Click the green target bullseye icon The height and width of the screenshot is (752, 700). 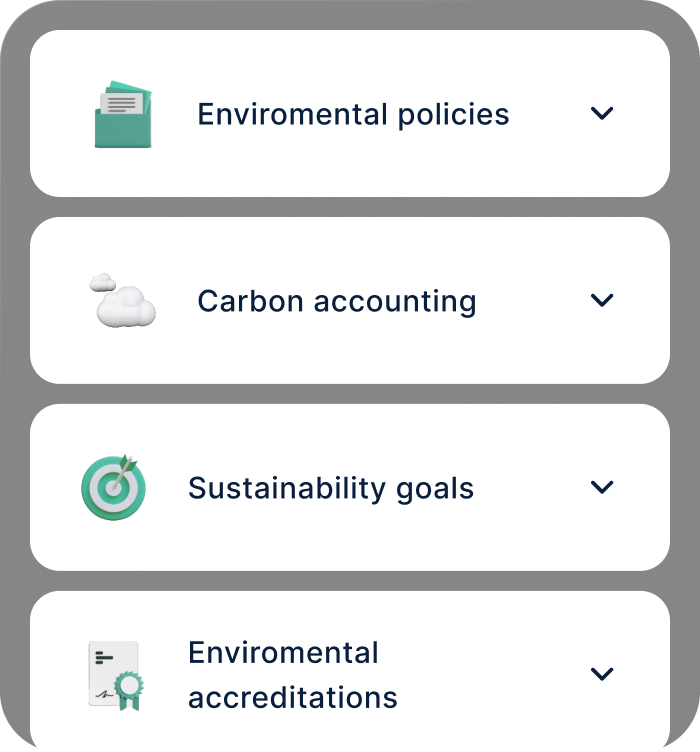point(110,491)
